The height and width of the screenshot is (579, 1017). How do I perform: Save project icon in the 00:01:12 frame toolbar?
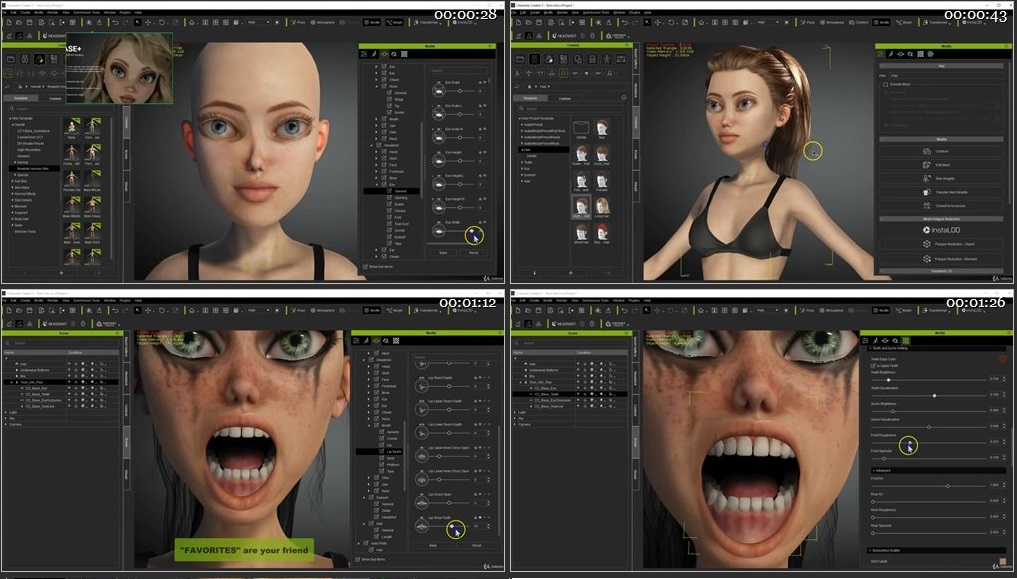(x=30, y=310)
